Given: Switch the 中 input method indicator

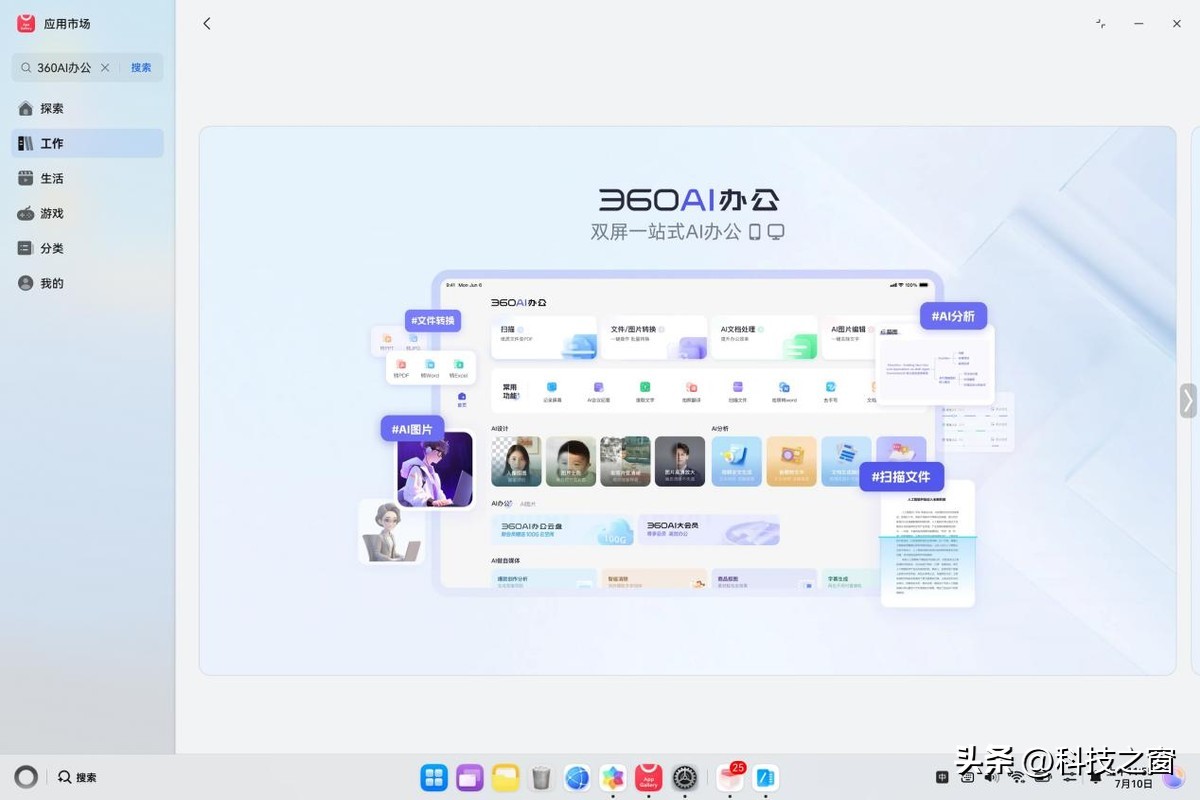Looking at the screenshot, I should [x=943, y=777].
